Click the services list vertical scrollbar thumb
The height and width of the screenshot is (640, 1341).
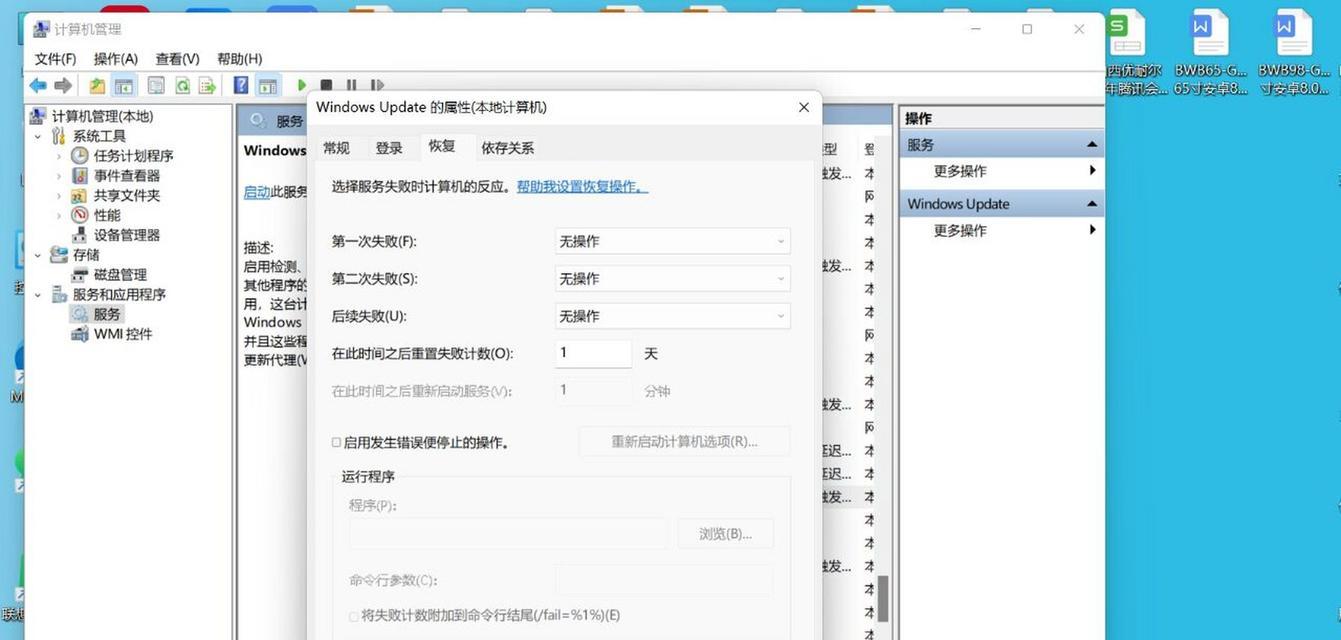click(883, 598)
